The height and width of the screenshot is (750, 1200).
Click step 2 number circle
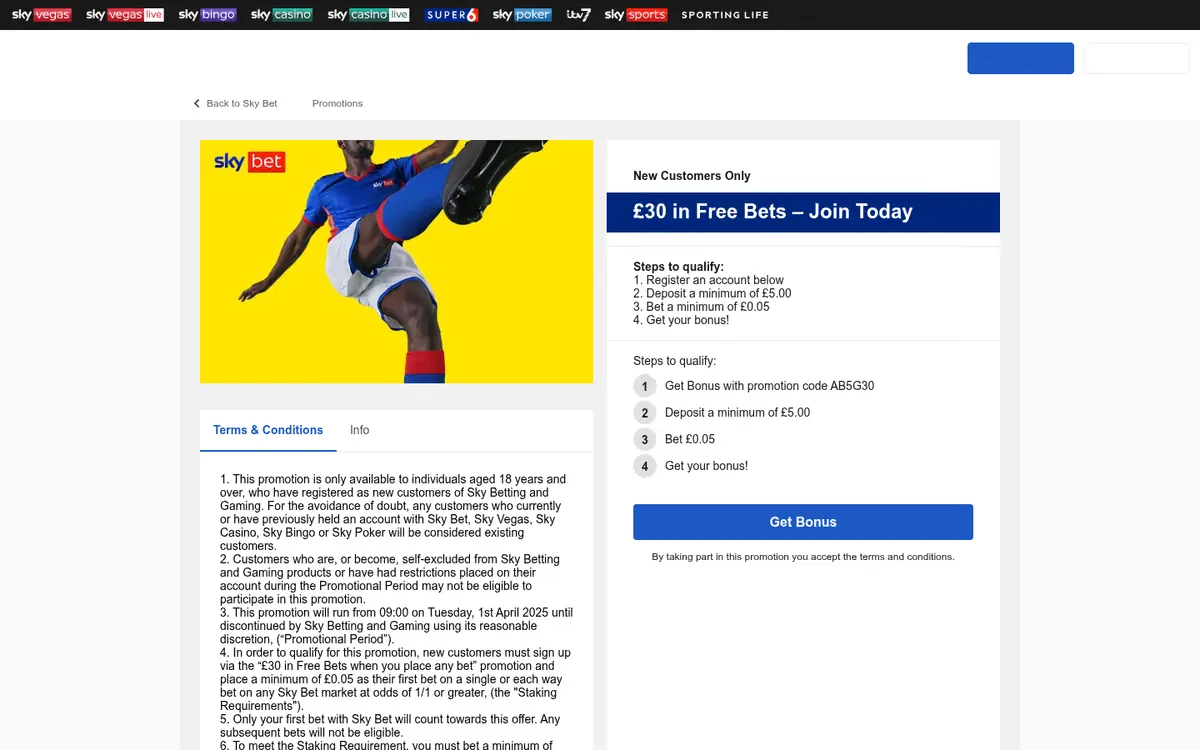click(x=645, y=413)
